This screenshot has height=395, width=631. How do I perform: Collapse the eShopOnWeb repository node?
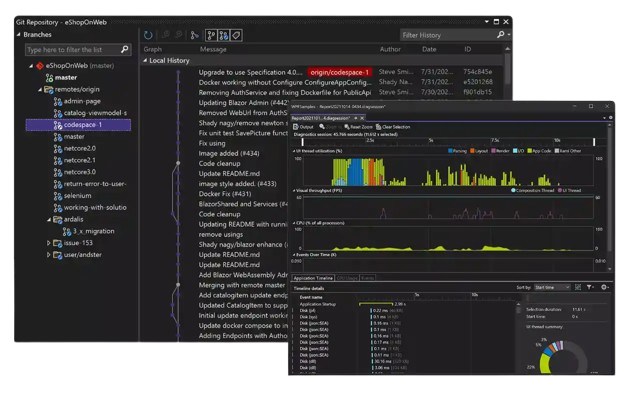click(31, 66)
